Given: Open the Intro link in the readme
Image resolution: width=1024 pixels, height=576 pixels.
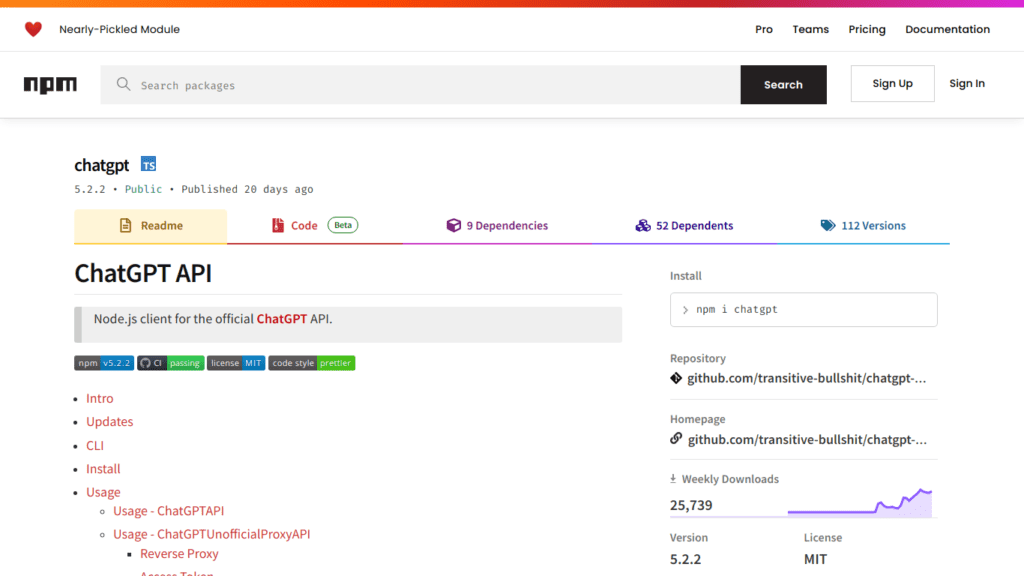Looking at the screenshot, I should [x=99, y=398].
